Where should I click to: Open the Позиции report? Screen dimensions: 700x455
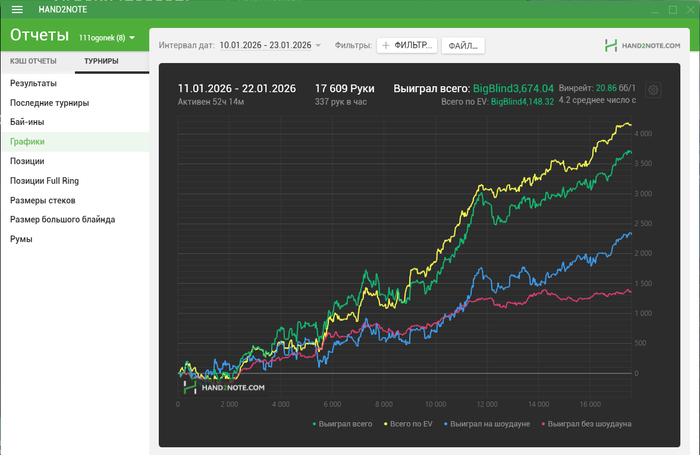tap(75, 161)
